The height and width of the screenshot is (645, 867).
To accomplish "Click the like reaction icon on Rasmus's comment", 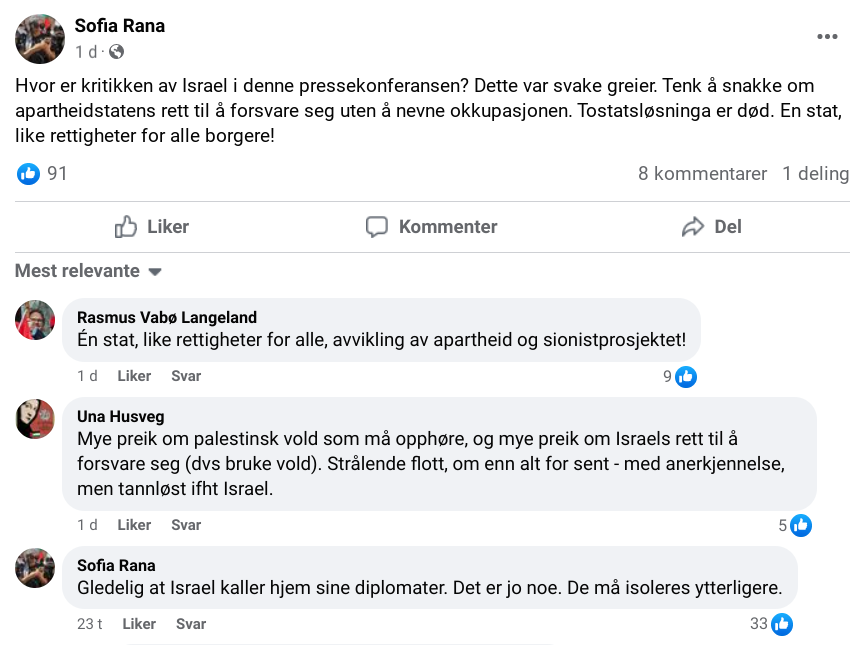I will pyautogui.click(x=686, y=377).
